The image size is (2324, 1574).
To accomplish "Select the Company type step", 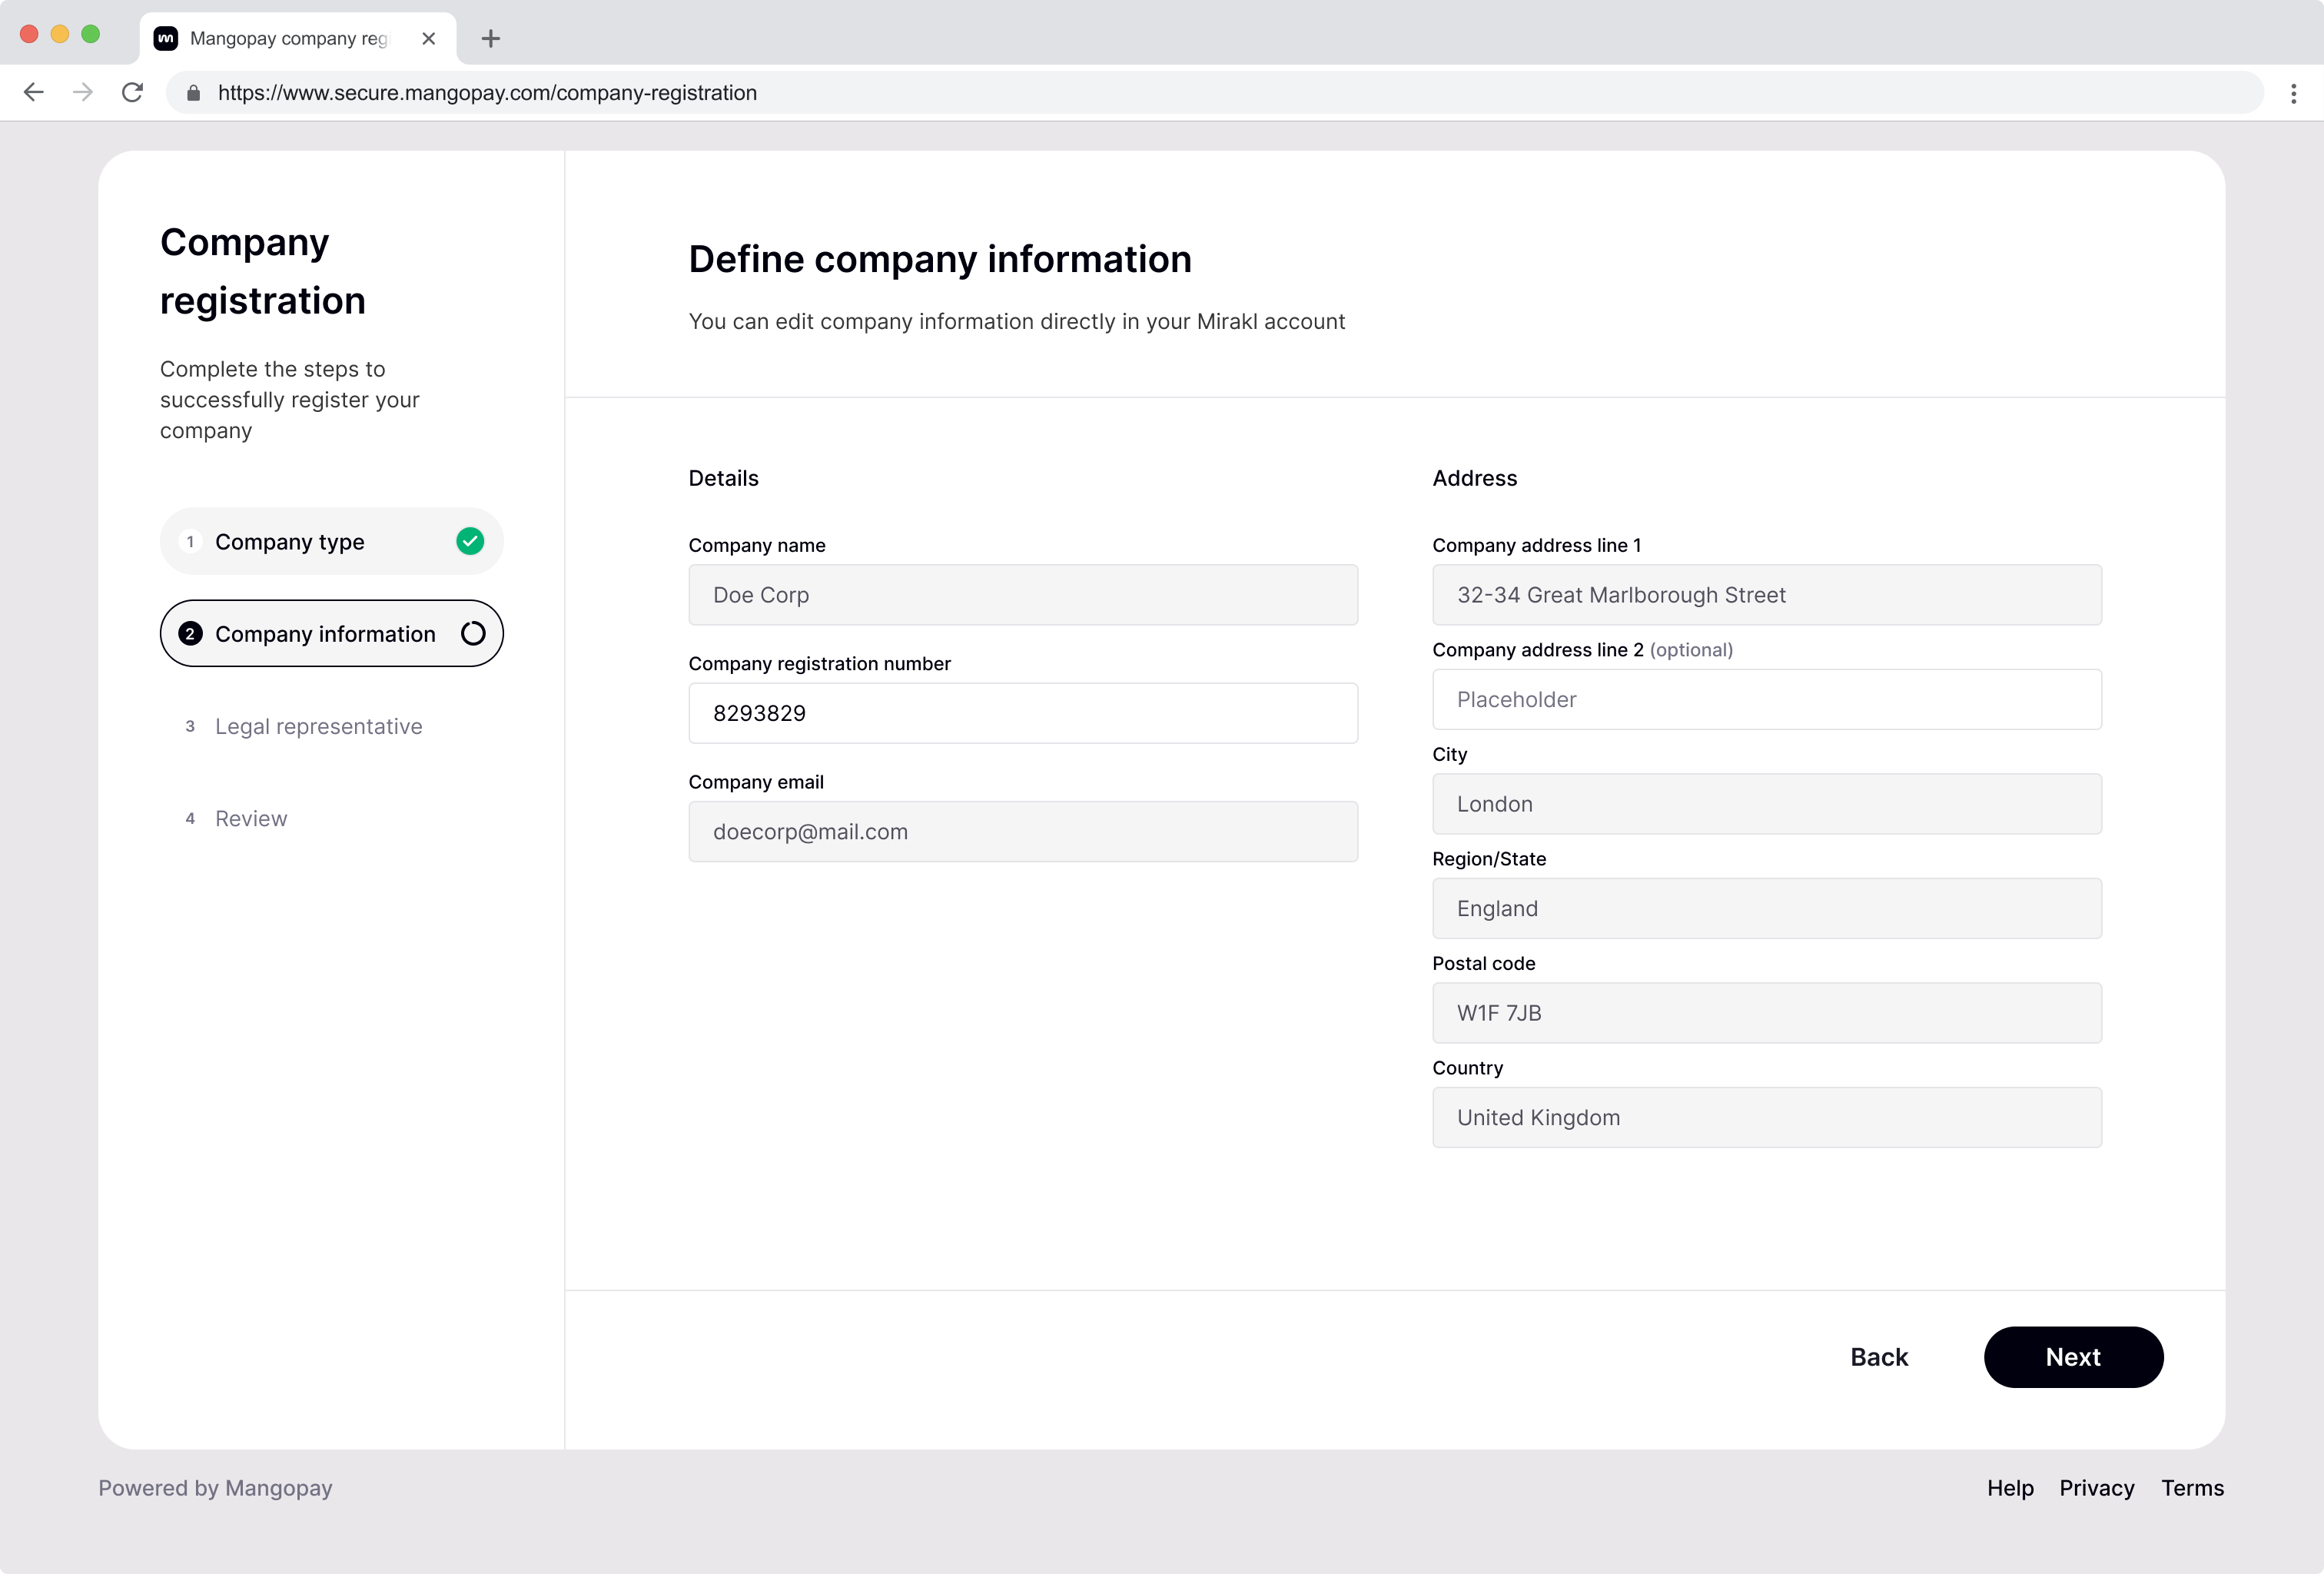I will [290, 541].
